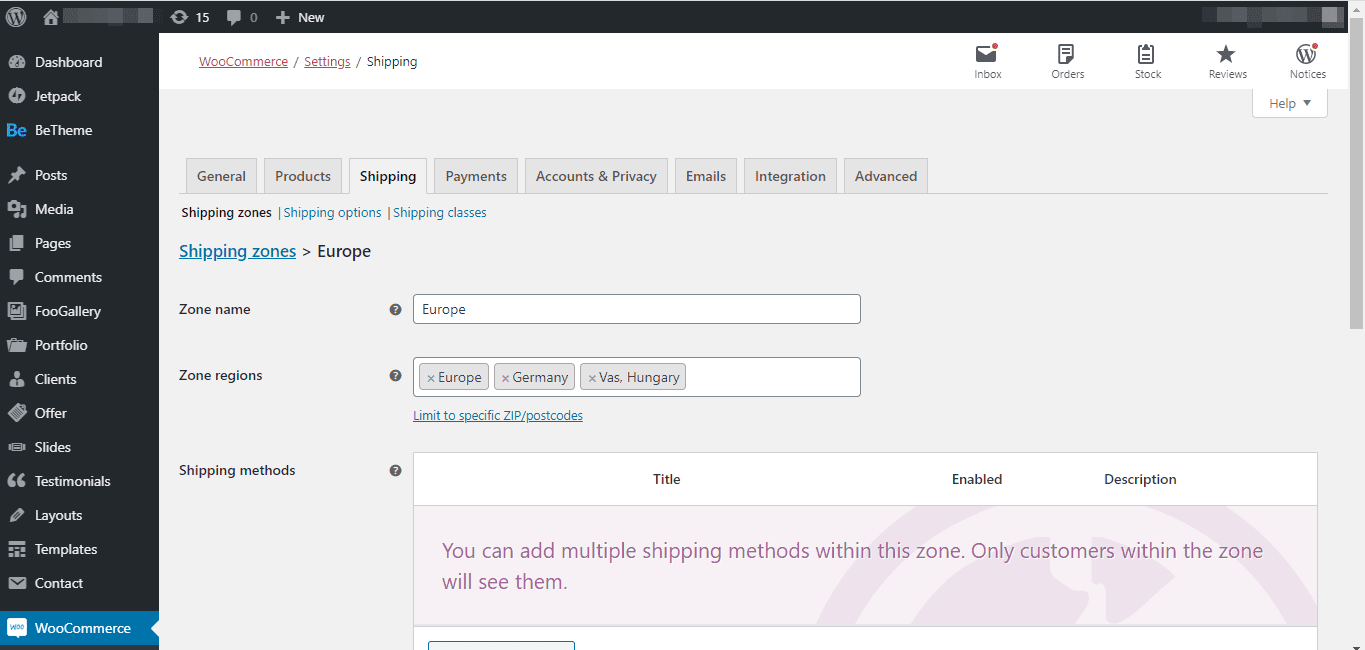
Task: Click the Layouts pencil icon
Action: [17, 515]
